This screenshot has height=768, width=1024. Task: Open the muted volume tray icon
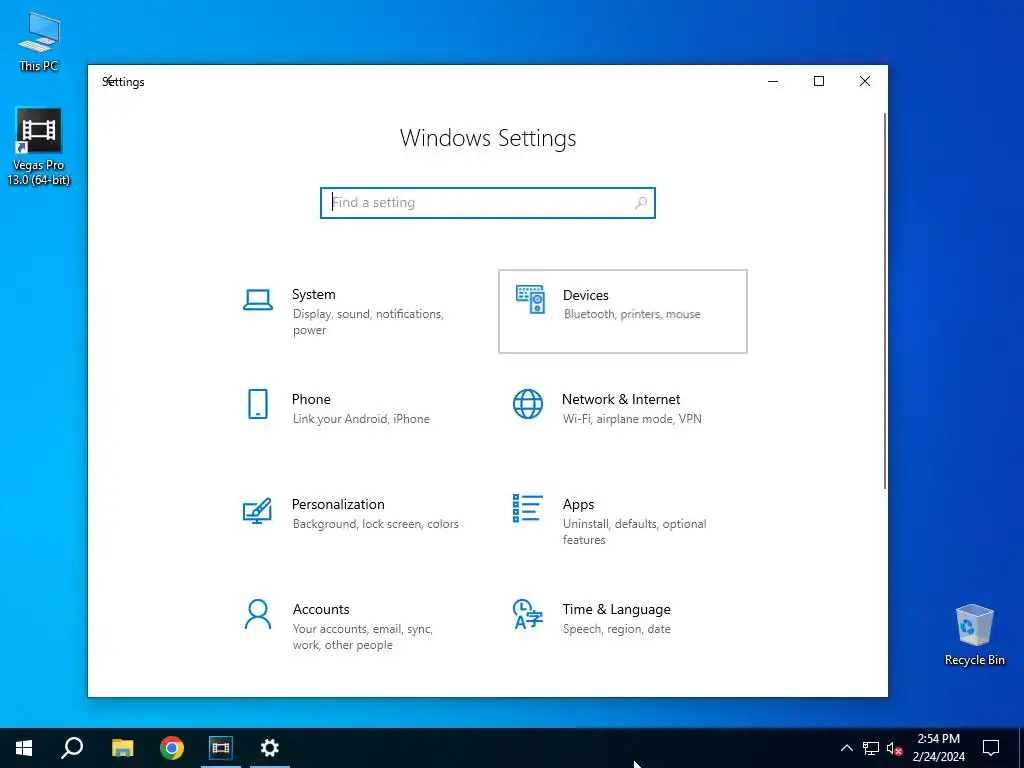click(894, 748)
